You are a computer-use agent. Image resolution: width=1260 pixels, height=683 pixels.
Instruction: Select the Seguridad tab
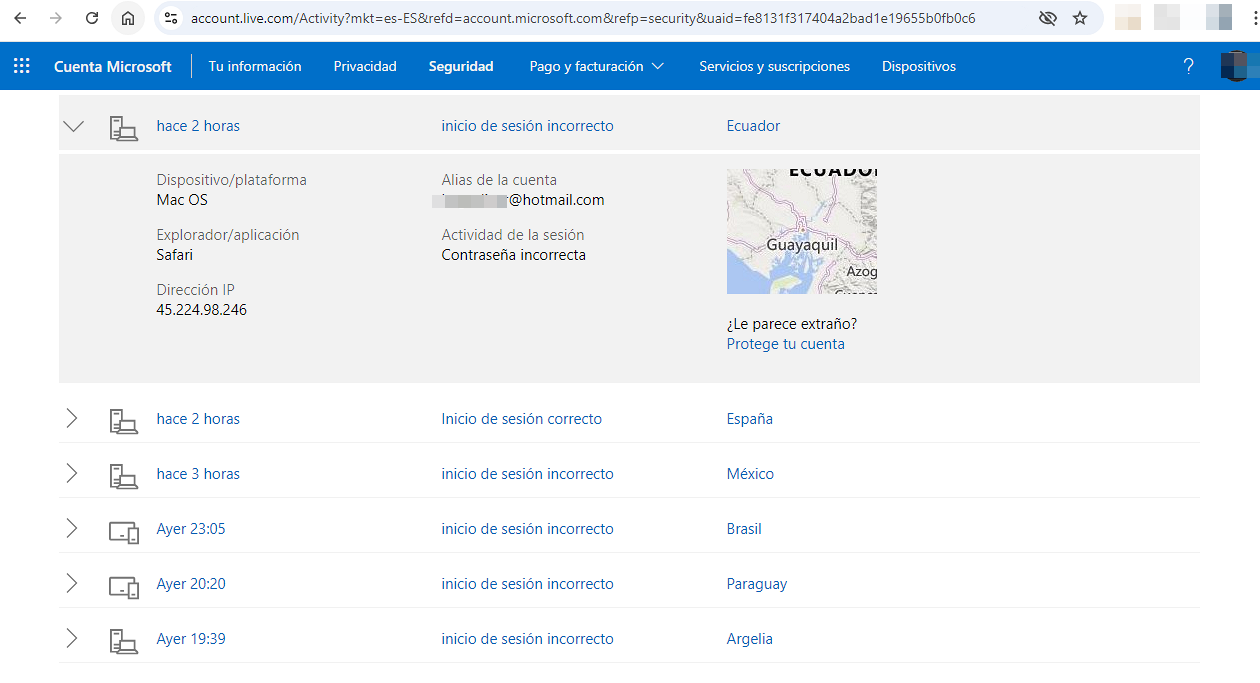click(x=461, y=66)
